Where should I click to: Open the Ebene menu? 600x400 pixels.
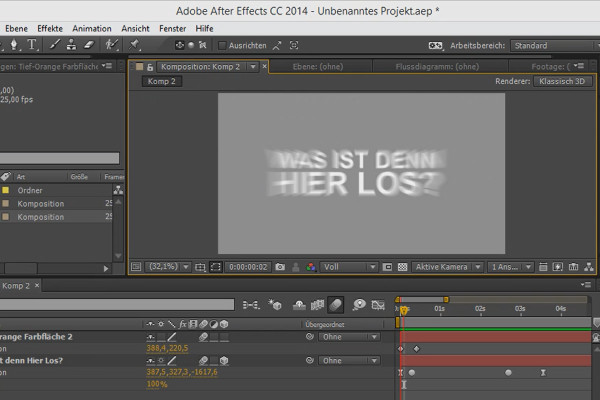coord(16,29)
